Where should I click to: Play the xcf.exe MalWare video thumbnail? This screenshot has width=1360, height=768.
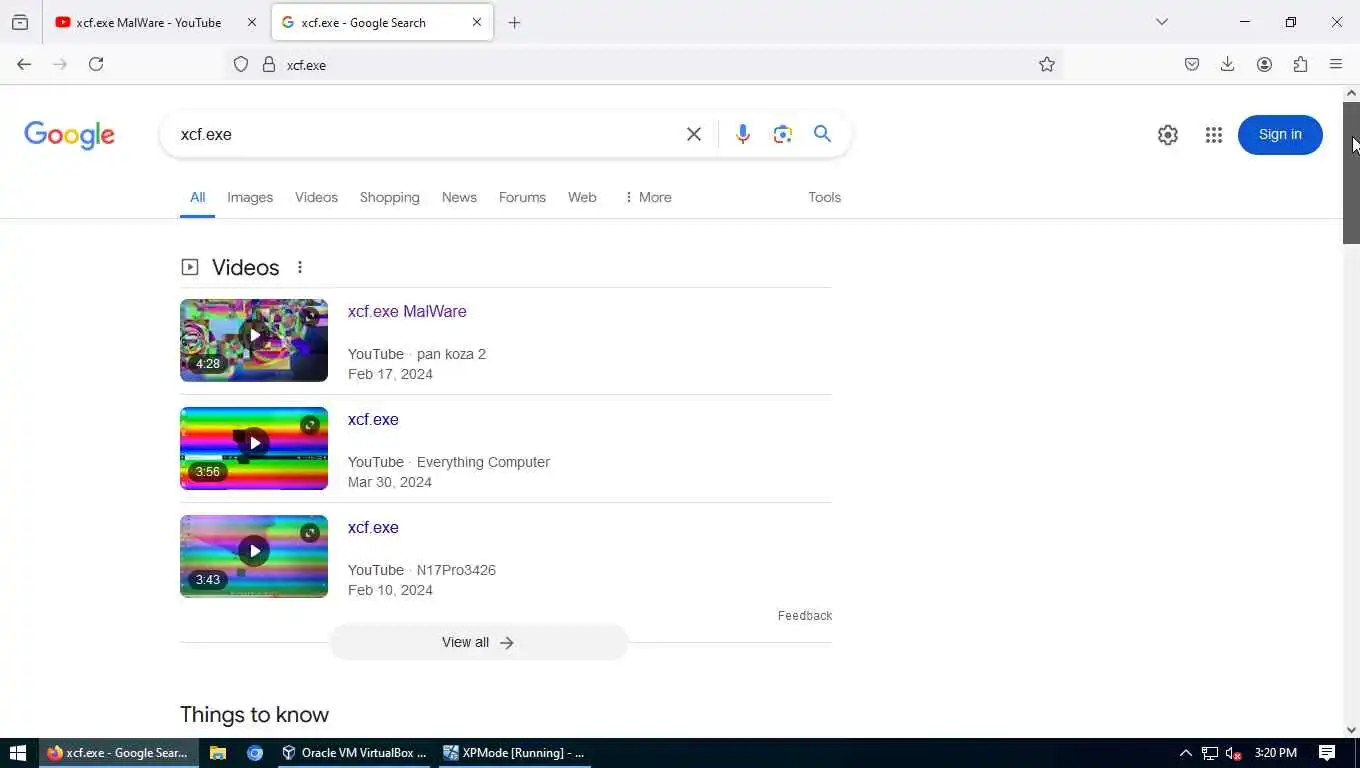(254, 340)
